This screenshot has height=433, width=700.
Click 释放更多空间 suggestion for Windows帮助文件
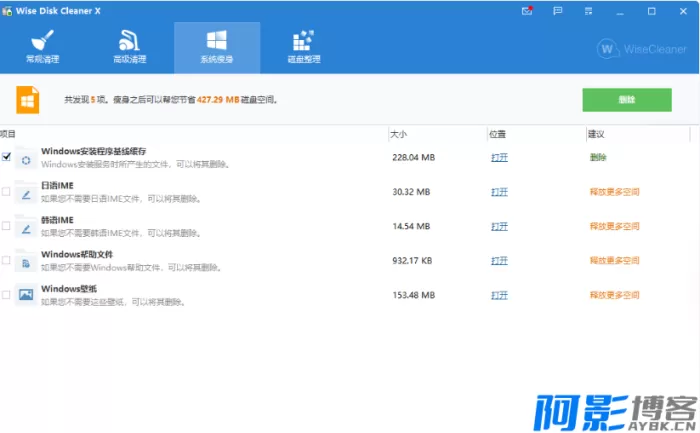pos(614,261)
